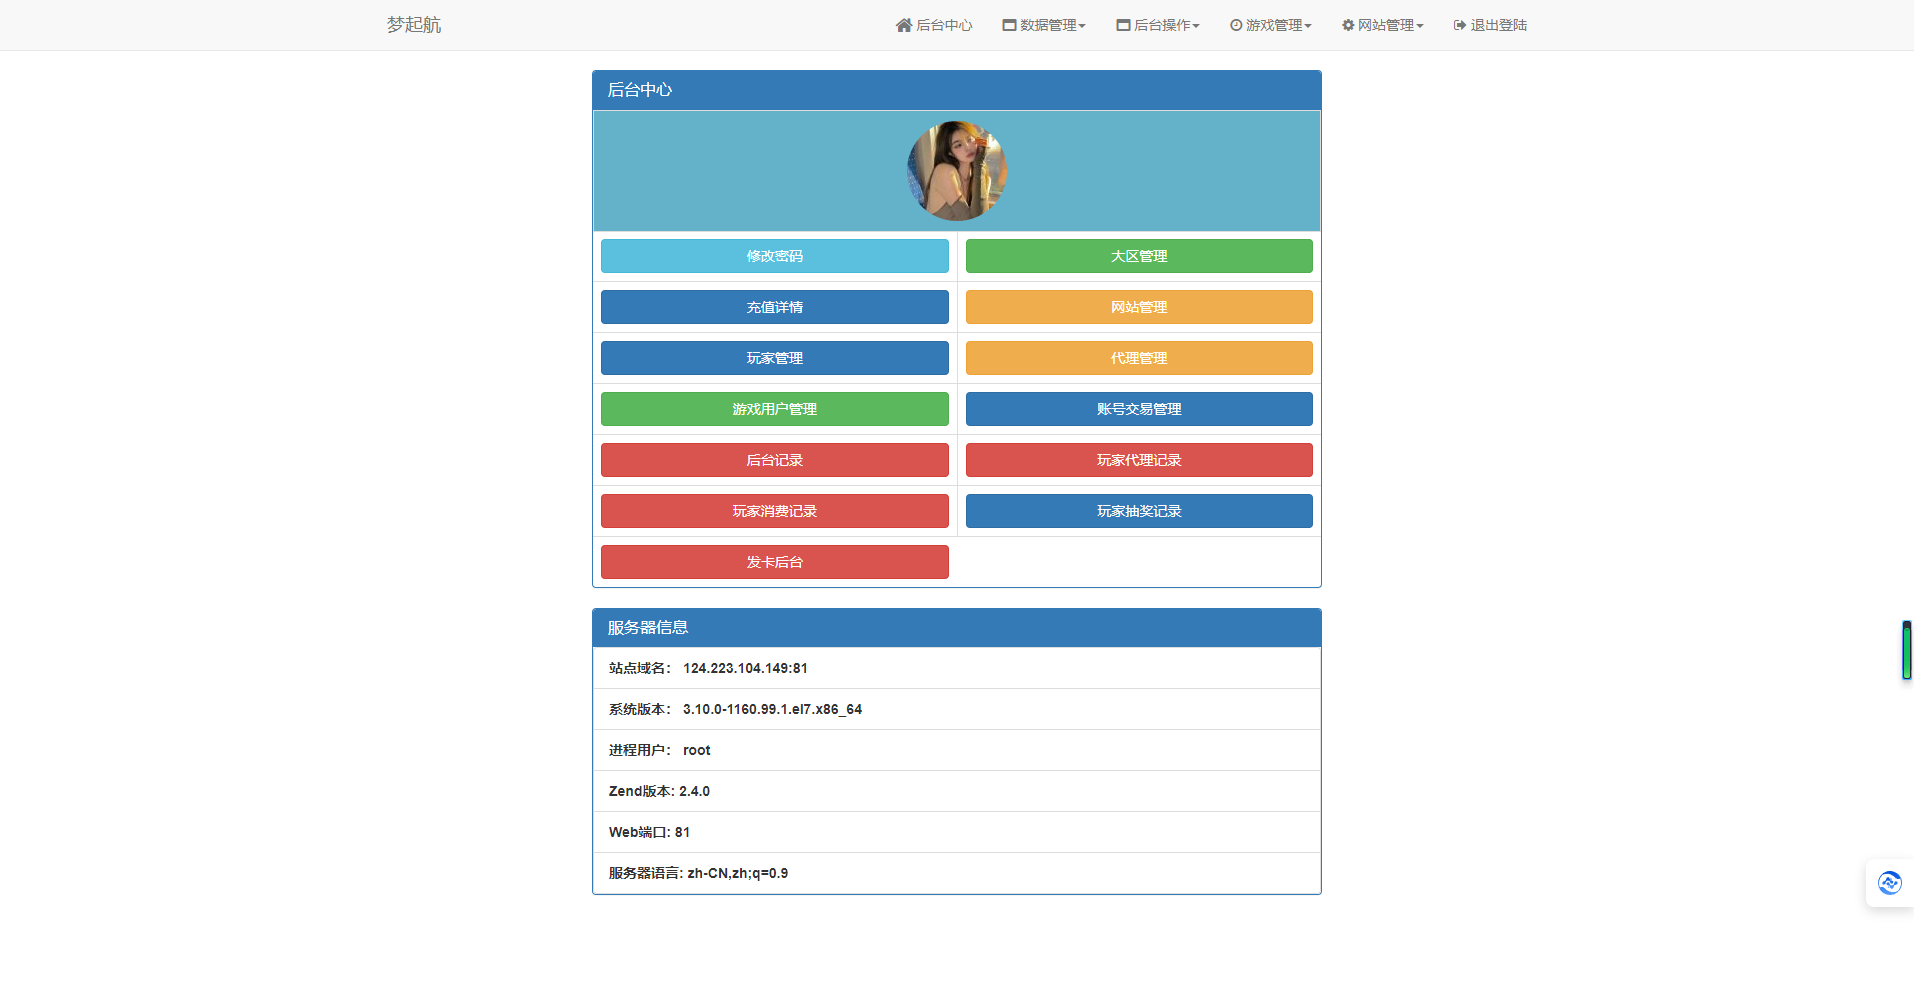The height and width of the screenshot is (1007, 1914).
Task: Open 代理管理 orange button
Action: click(1139, 358)
